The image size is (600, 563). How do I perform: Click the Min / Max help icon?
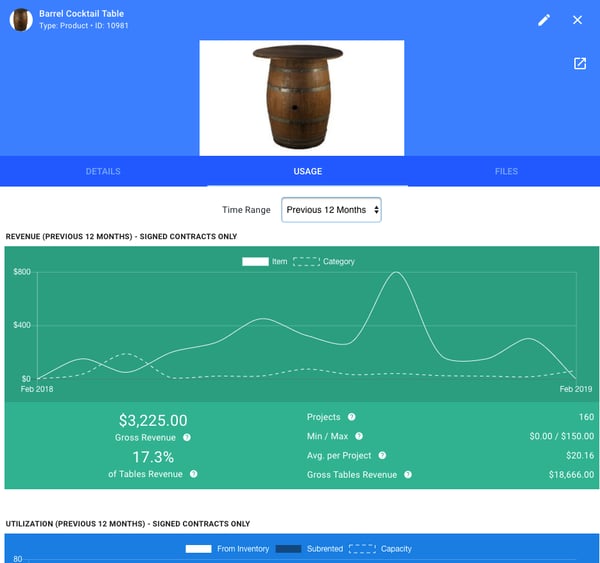click(x=359, y=436)
